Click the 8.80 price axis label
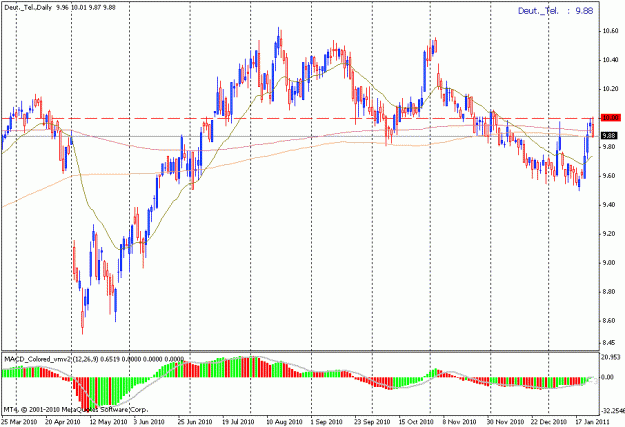The image size is (625, 427). [611, 292]
